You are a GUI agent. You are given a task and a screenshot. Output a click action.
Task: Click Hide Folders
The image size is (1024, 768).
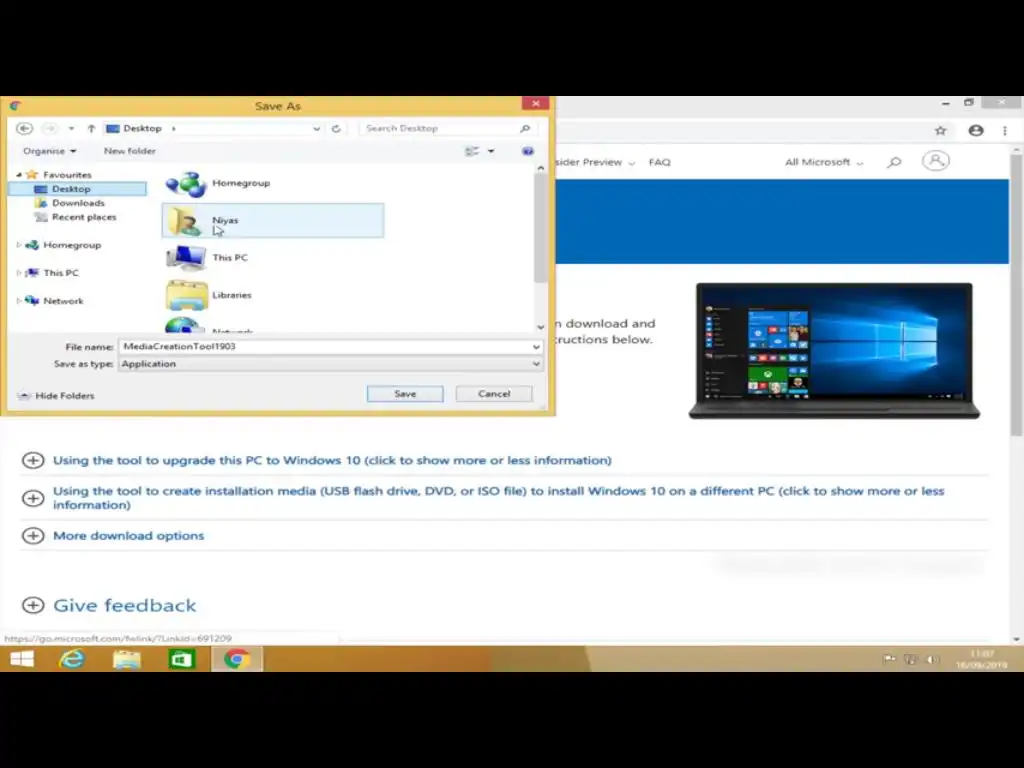point(56,396)
